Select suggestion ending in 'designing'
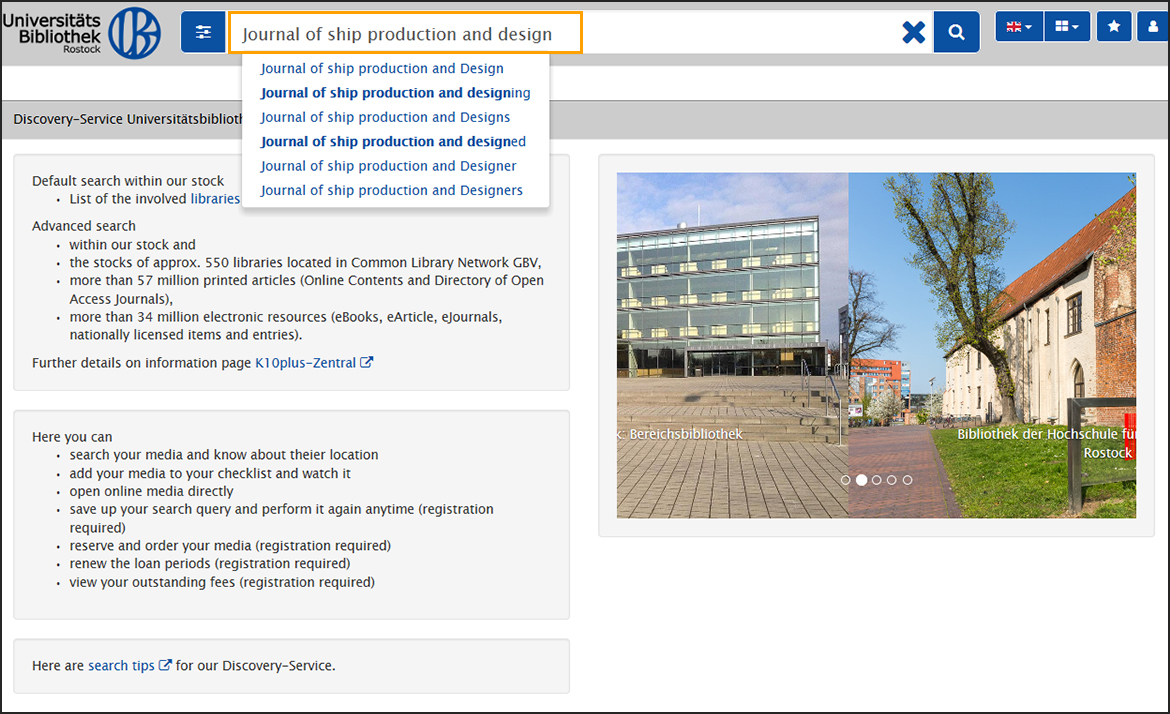The width and height of the screenshot is (1170, 714). click(x=395, y=93)
